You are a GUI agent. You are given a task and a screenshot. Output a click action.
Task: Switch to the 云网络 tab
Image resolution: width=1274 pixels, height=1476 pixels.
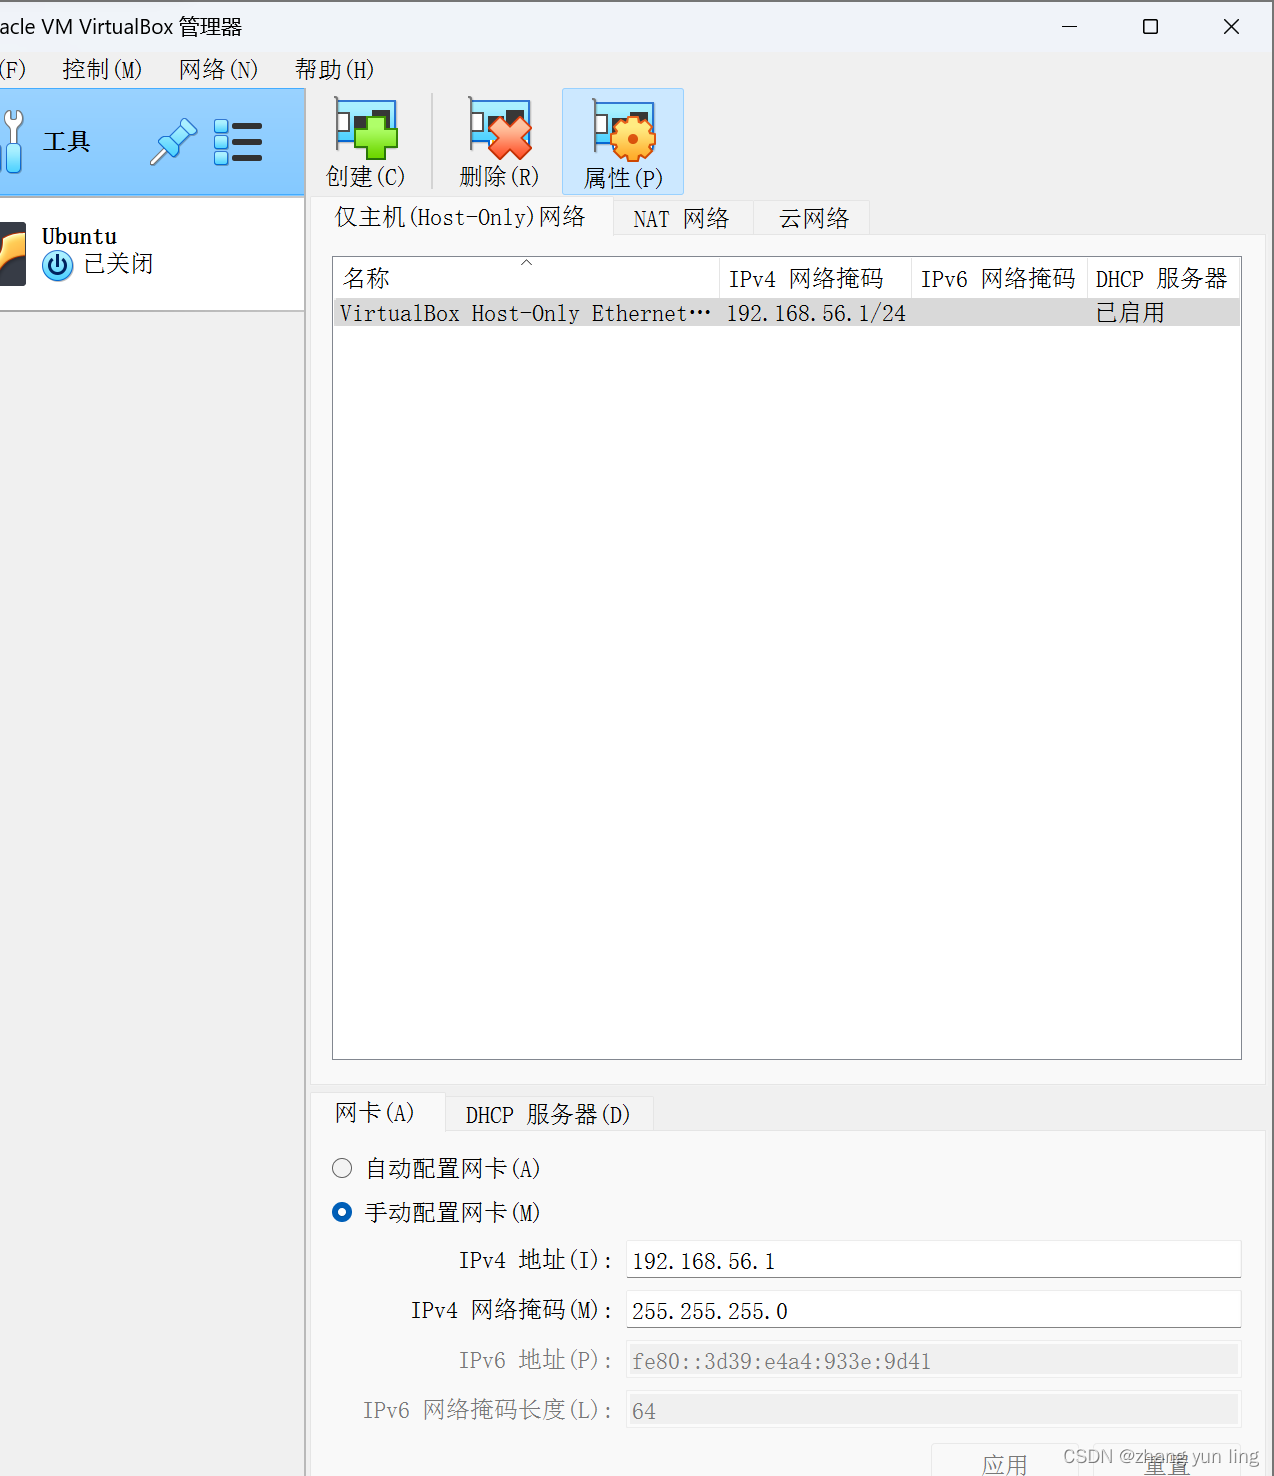click(x=811, y=217)
